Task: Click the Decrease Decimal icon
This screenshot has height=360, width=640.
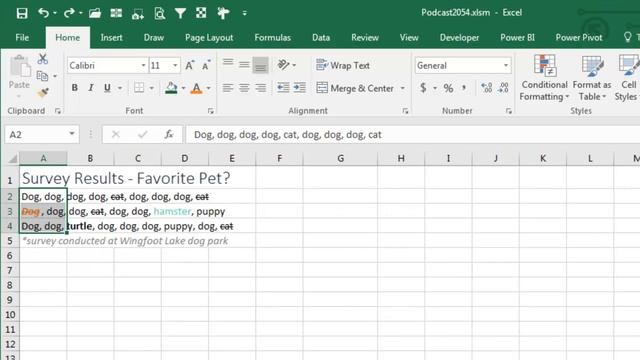Action: click(504, 88)
